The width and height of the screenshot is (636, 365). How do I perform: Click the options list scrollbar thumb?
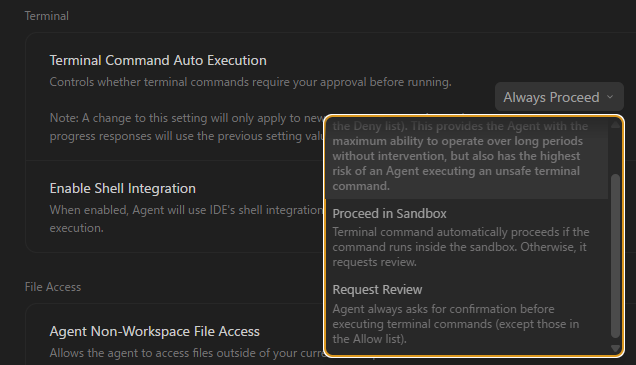click(615, 256)
